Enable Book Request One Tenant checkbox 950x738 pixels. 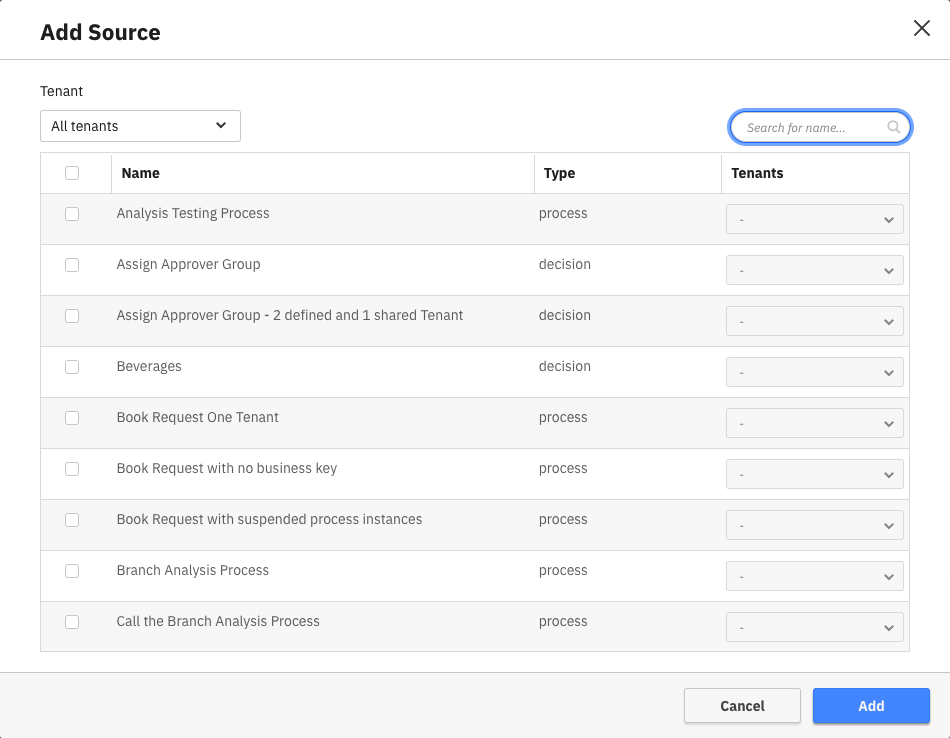(72, 418)
